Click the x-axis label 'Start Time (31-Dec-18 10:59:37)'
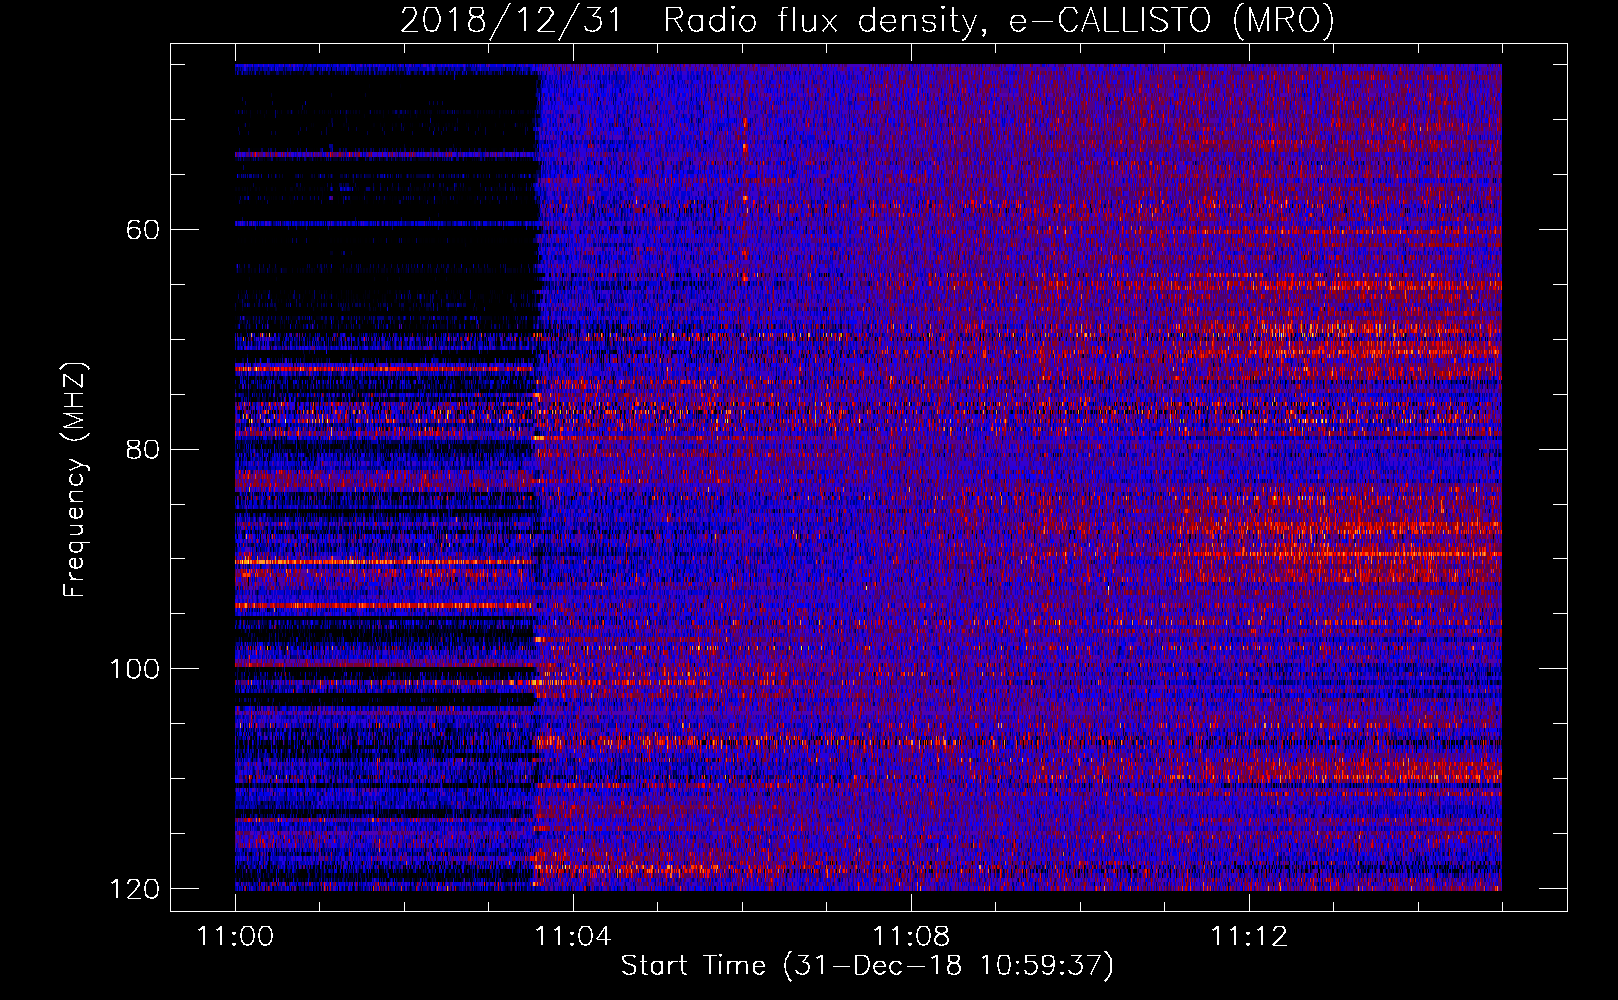The image size is (1618, 1000). point(867,966)
